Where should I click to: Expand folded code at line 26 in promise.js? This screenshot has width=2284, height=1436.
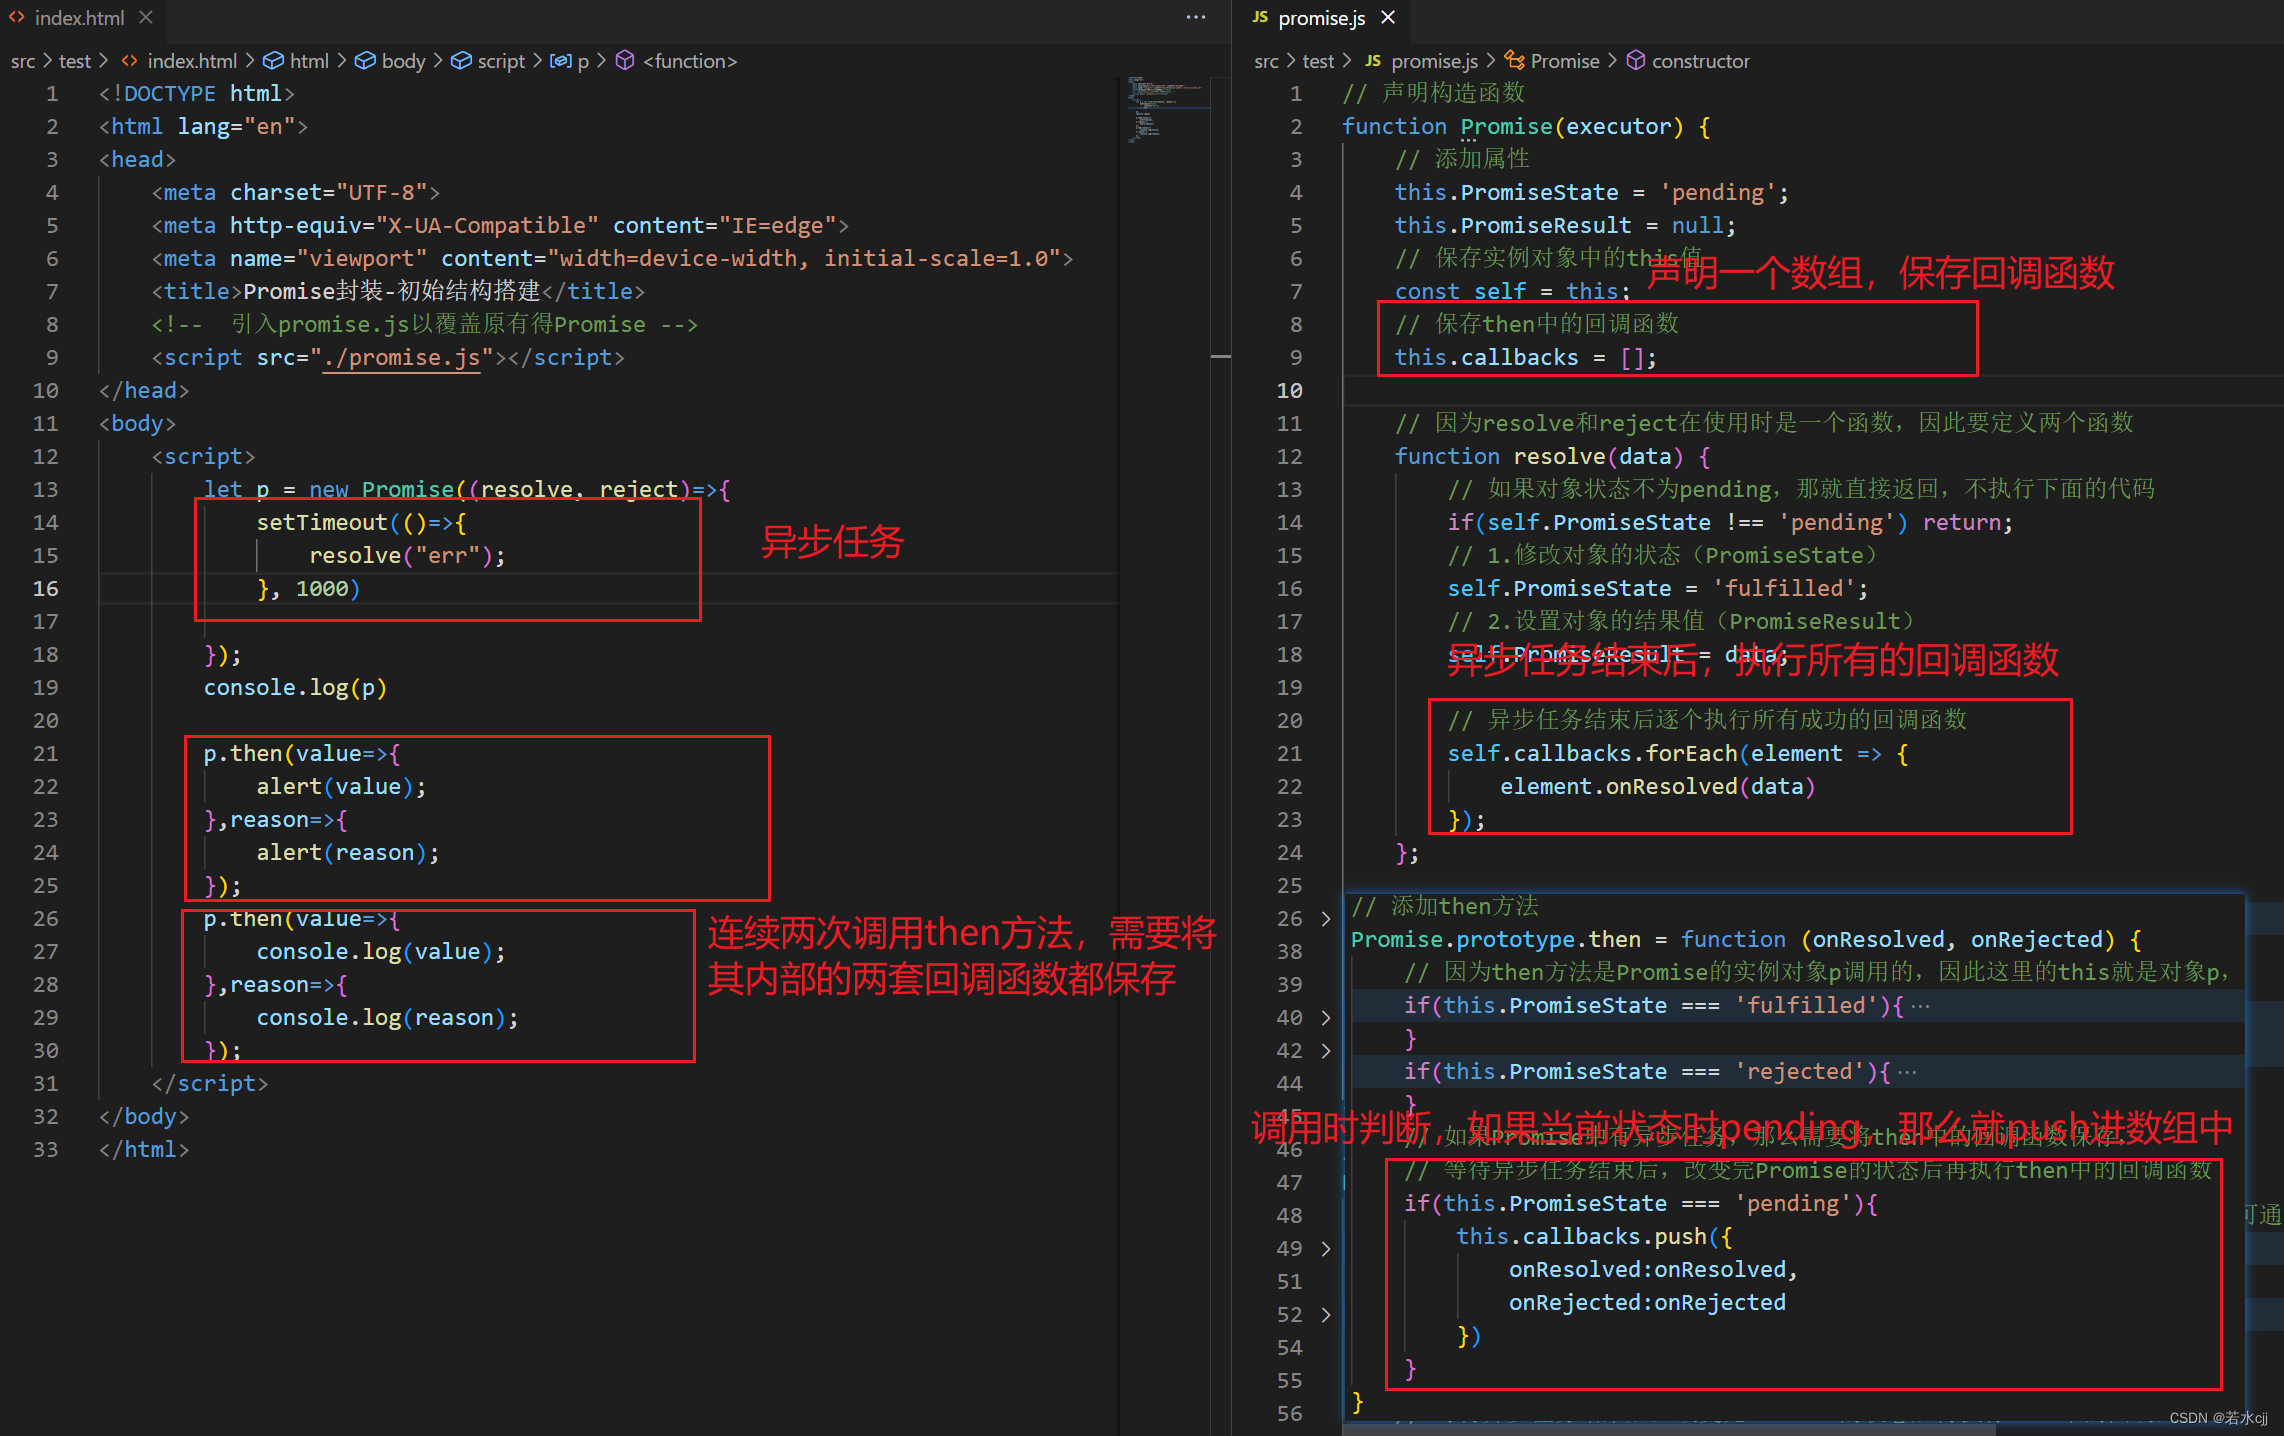coord(1326,919)
